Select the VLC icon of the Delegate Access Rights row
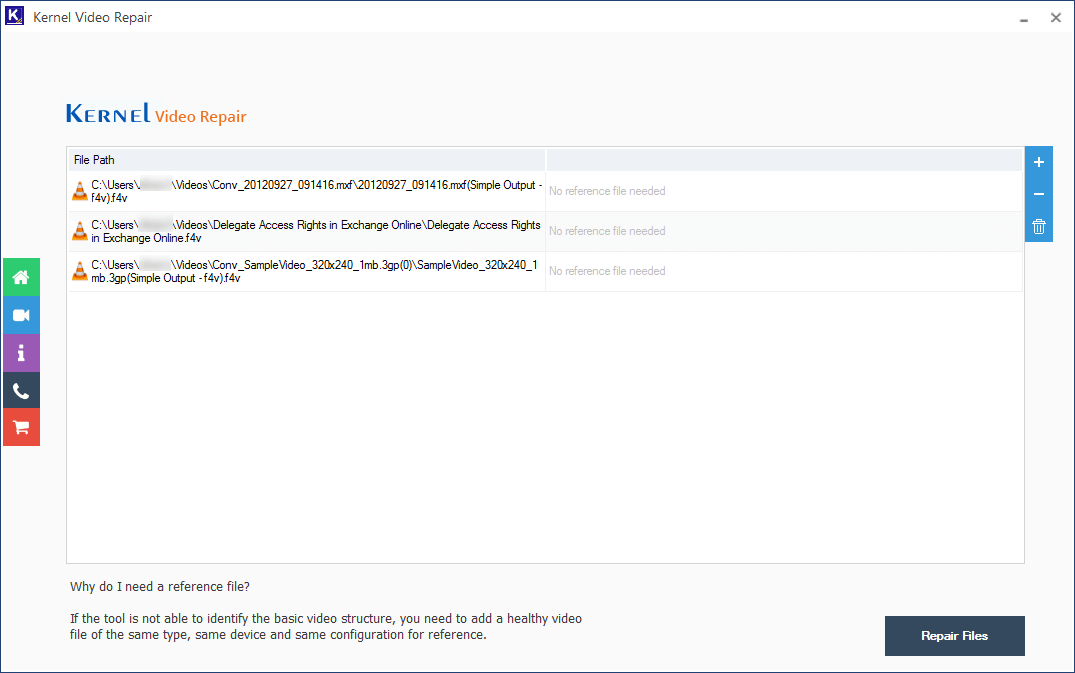Screen dimensions: 1075x673 80,231
